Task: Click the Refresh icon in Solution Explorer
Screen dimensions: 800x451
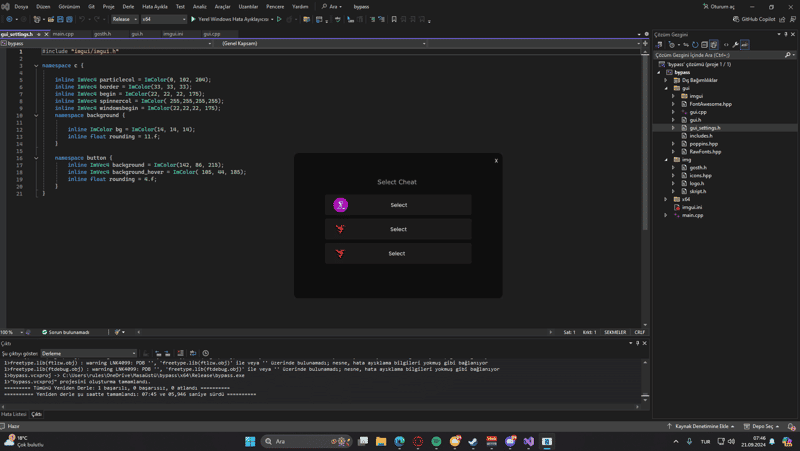Action: pos(695,45)
